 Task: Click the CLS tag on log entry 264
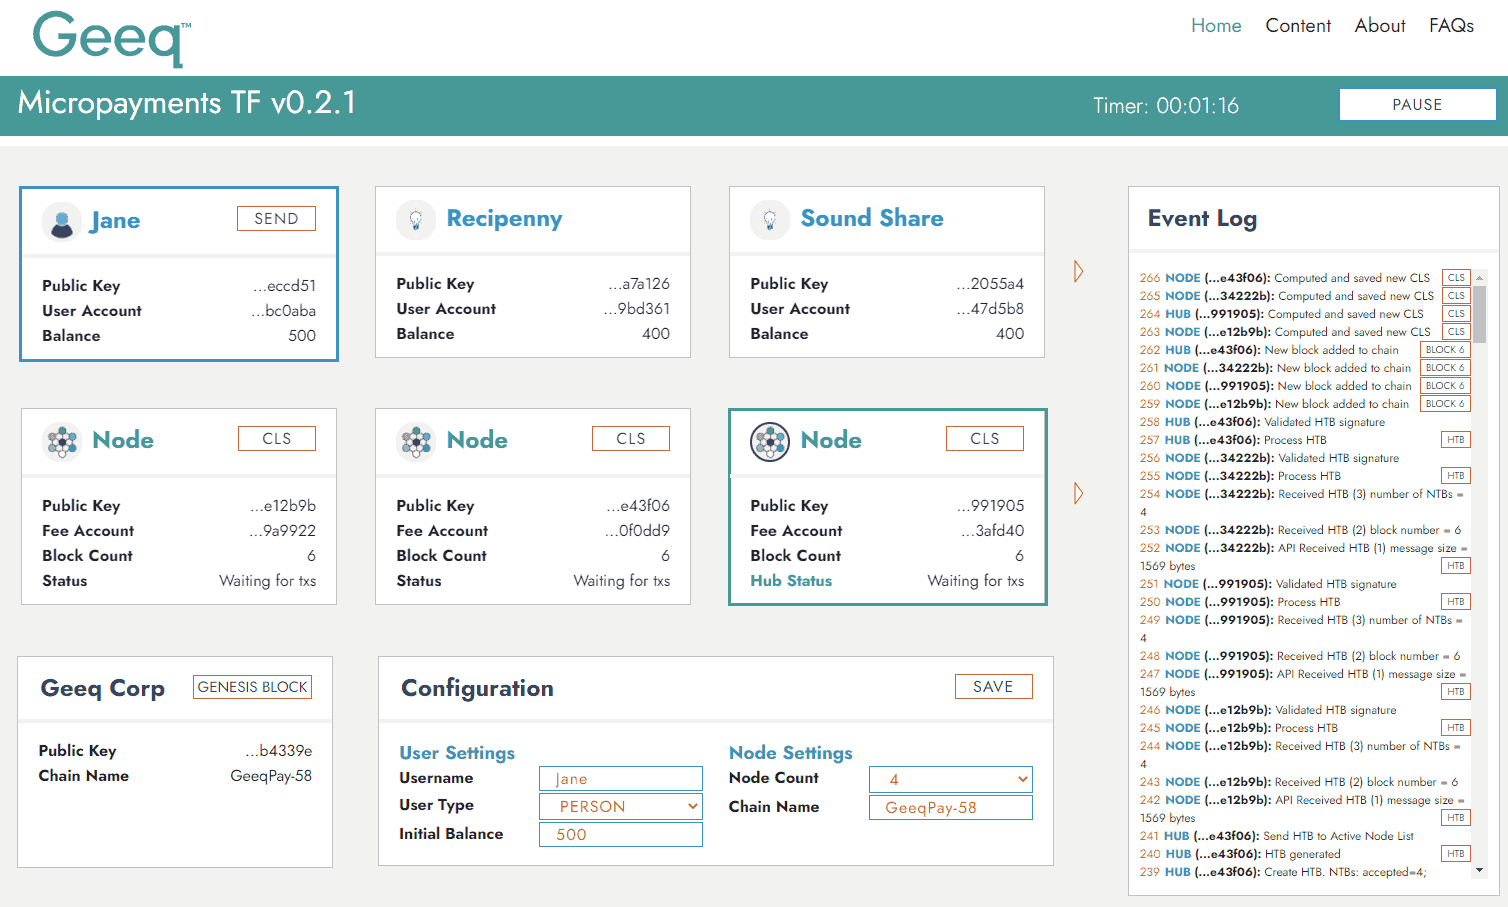pos(1456,314)
